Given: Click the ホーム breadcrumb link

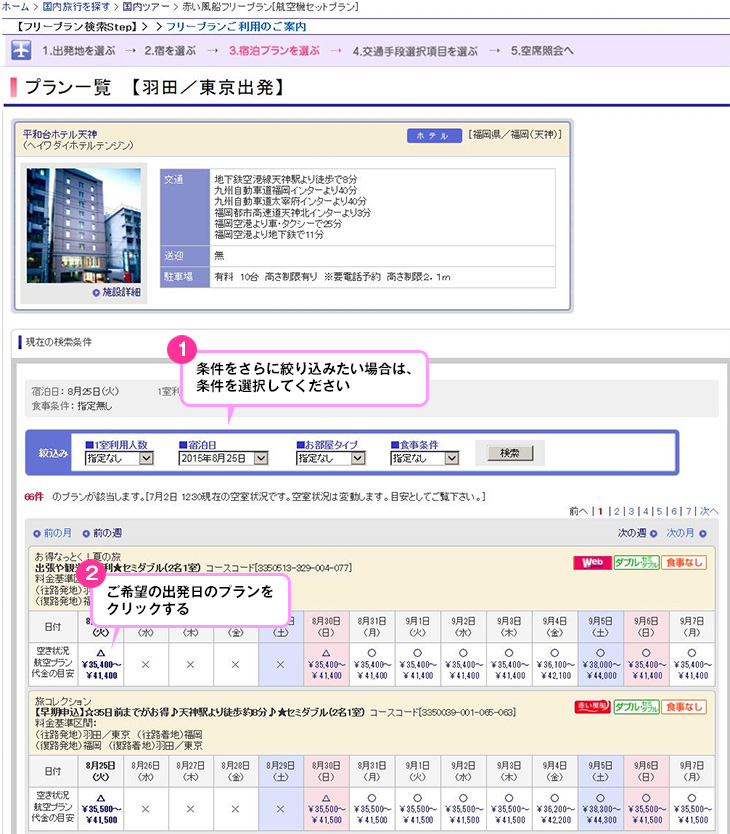Looking at the screenshot, I should coord(14,7).
